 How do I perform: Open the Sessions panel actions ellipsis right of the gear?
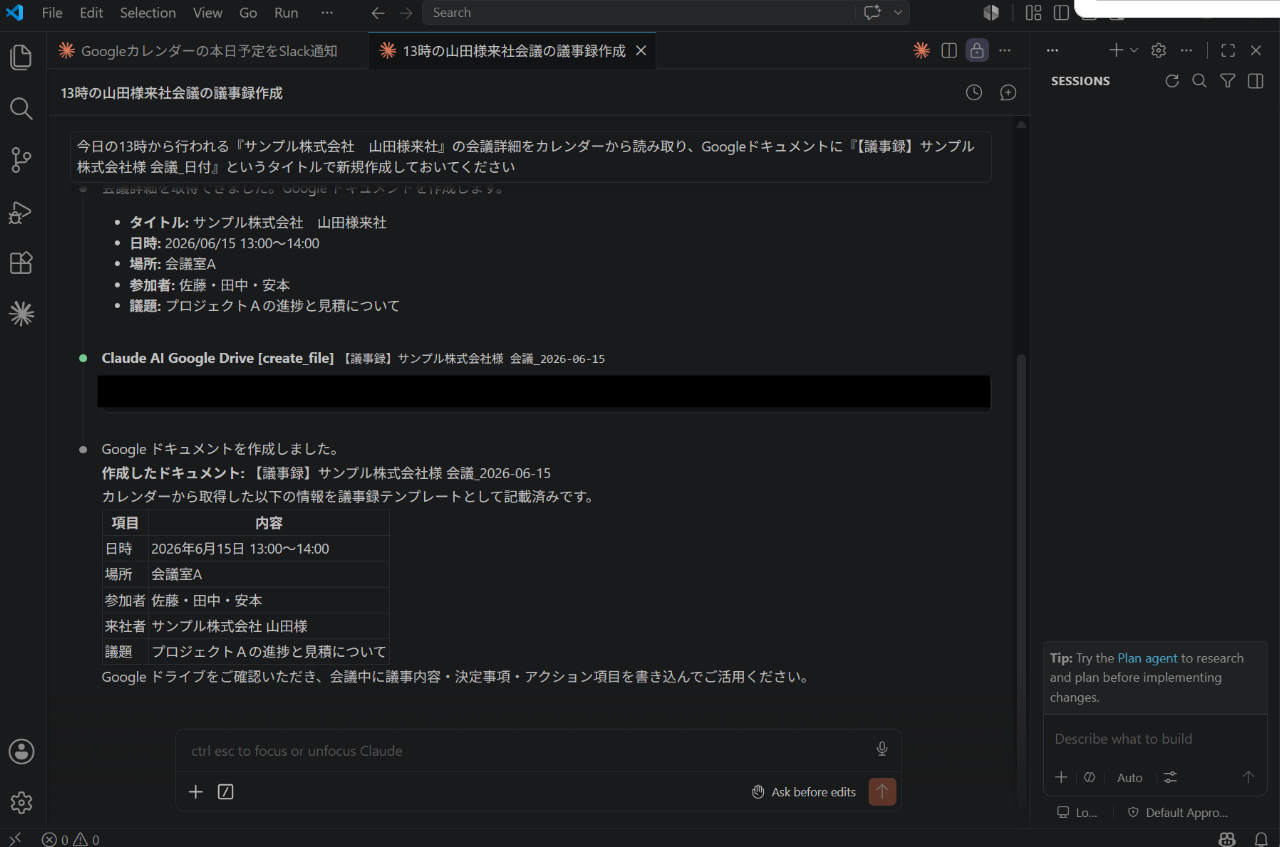click(1186, 51)
